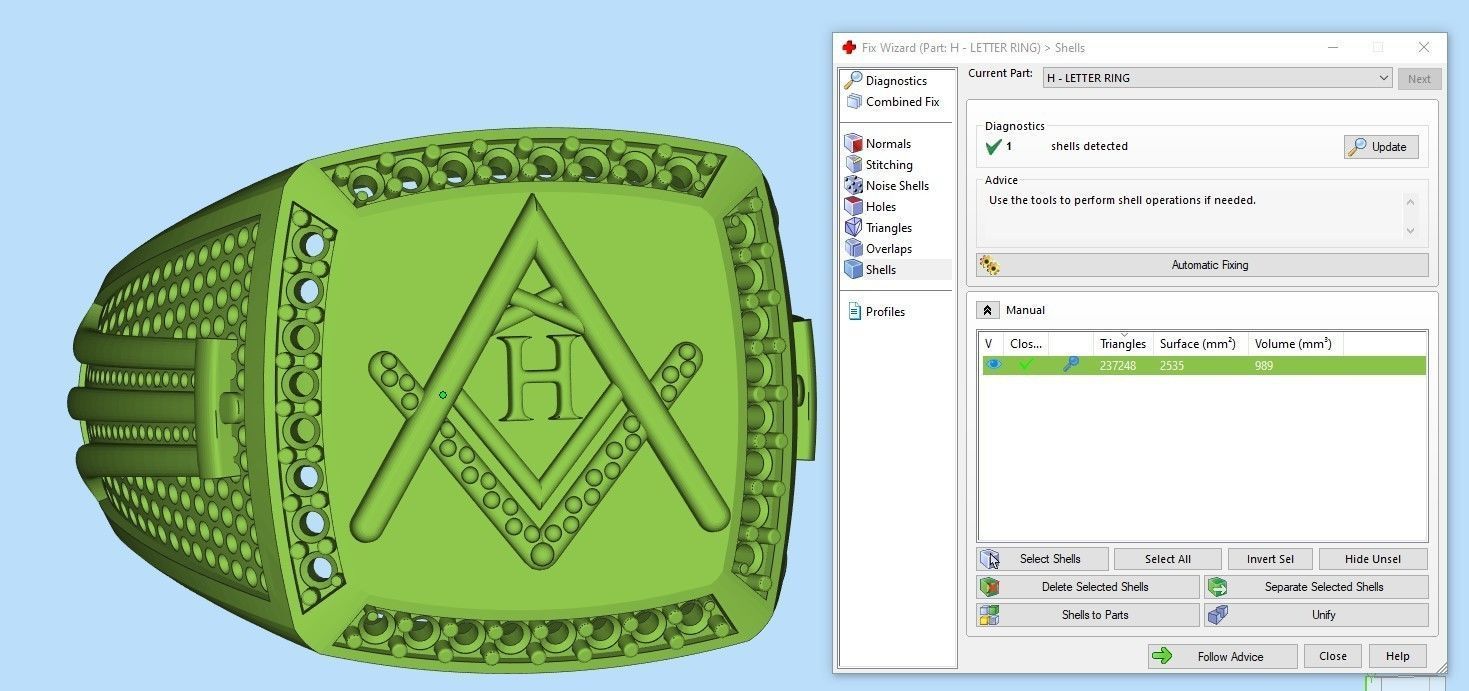Select the surface value 2535 cell

coord(1172,366)
